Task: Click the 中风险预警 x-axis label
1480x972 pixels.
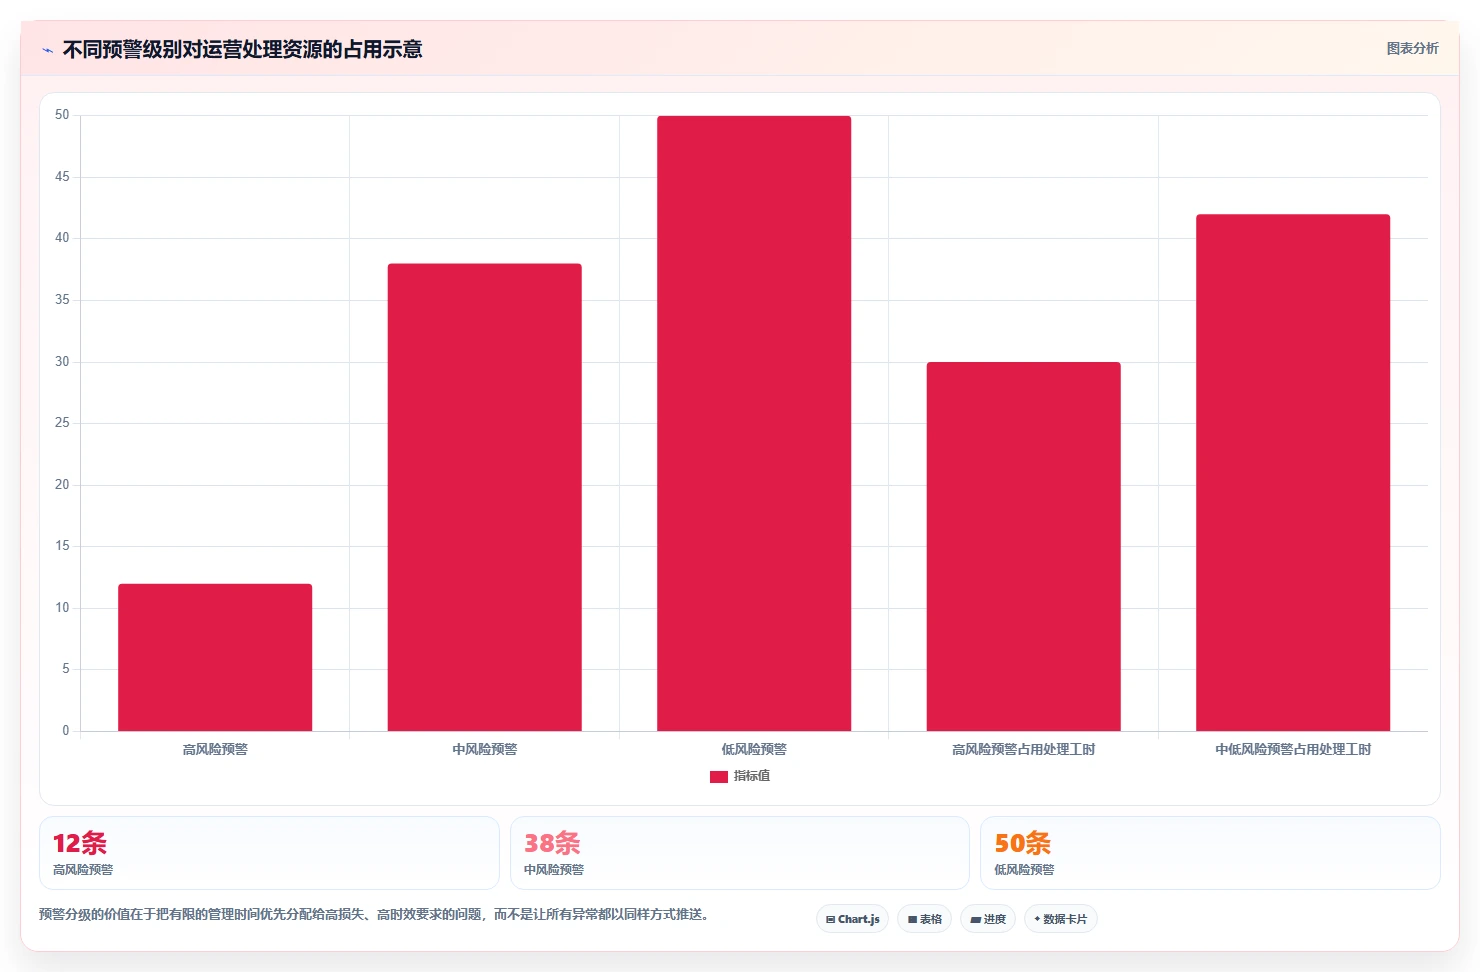Action: point(484,749)
